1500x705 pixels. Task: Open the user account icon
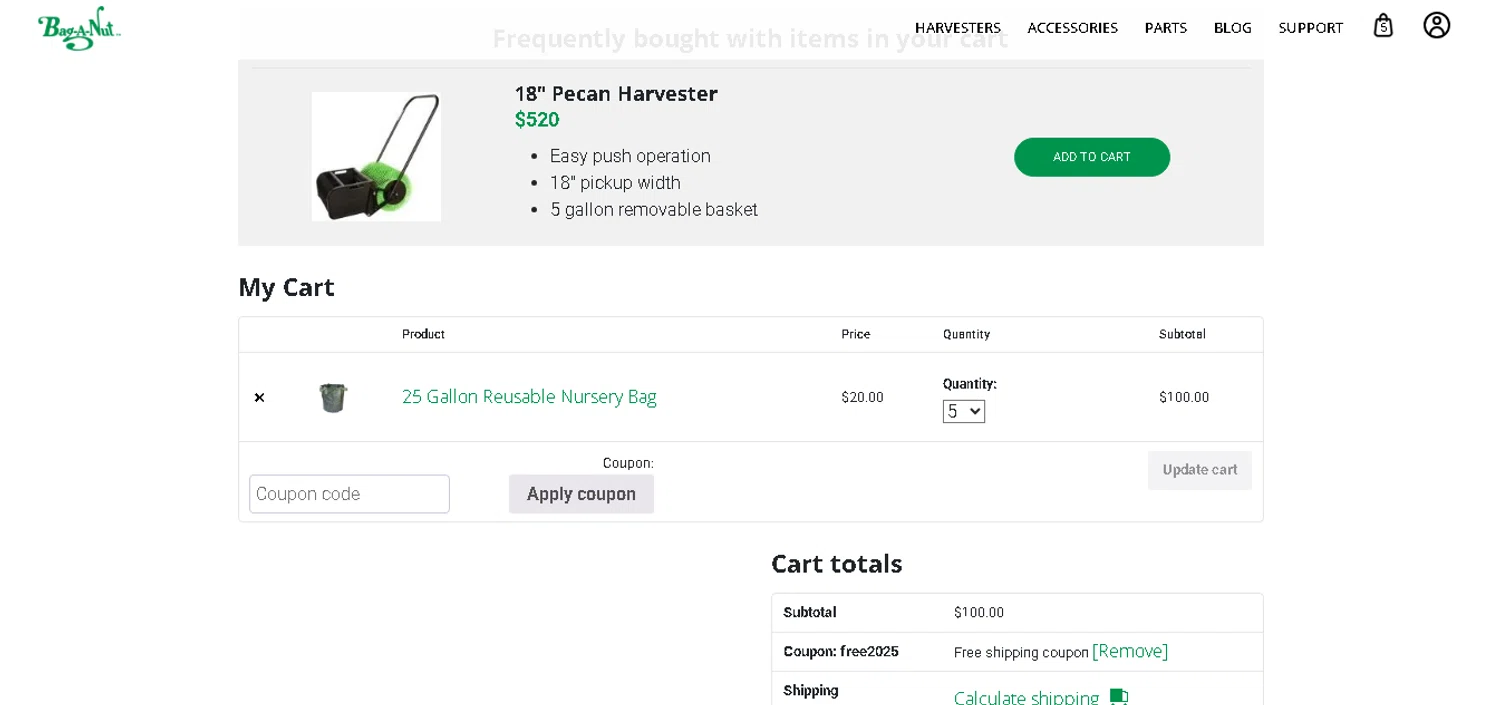pyautogui.click(x=1437, y=26)
